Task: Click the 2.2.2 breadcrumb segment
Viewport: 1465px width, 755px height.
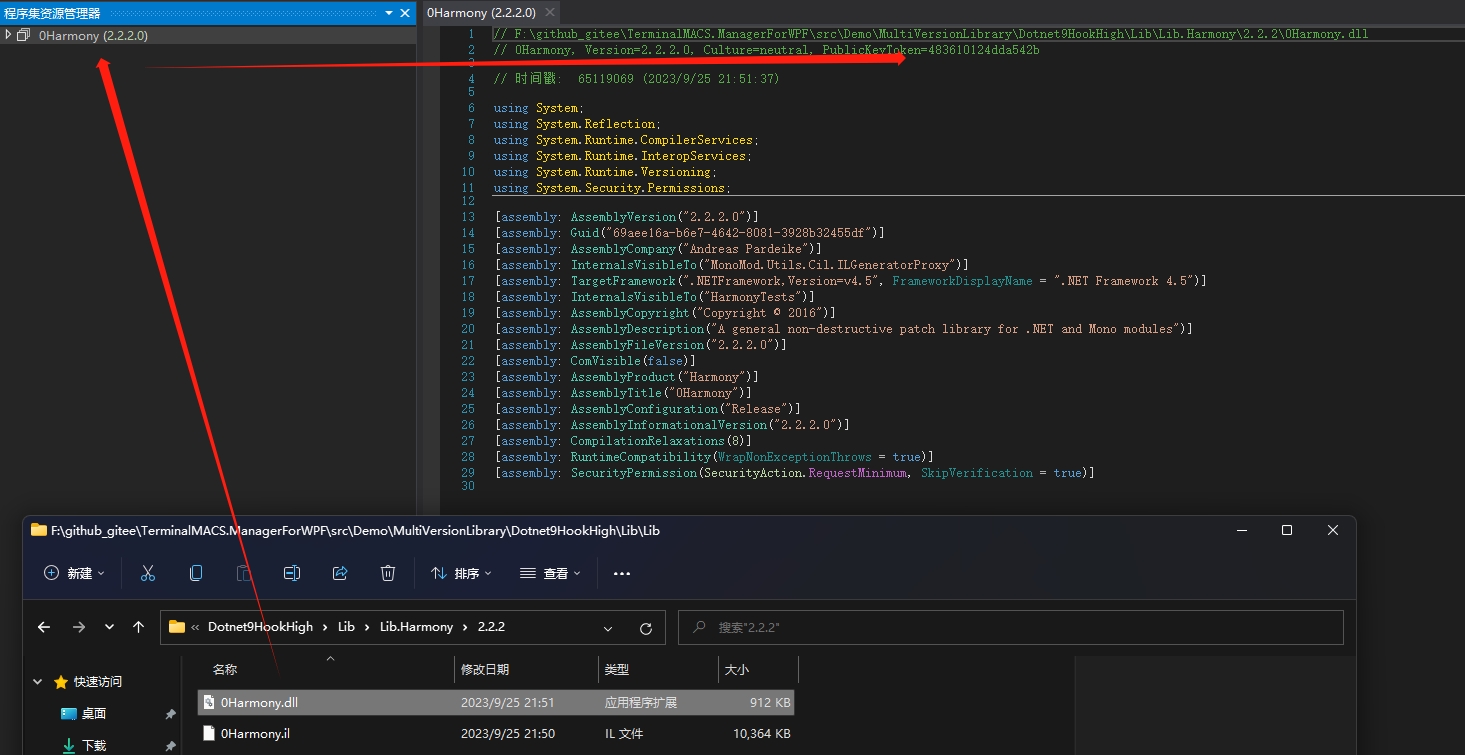Action: pyautogui.click(x=490, y=627)
